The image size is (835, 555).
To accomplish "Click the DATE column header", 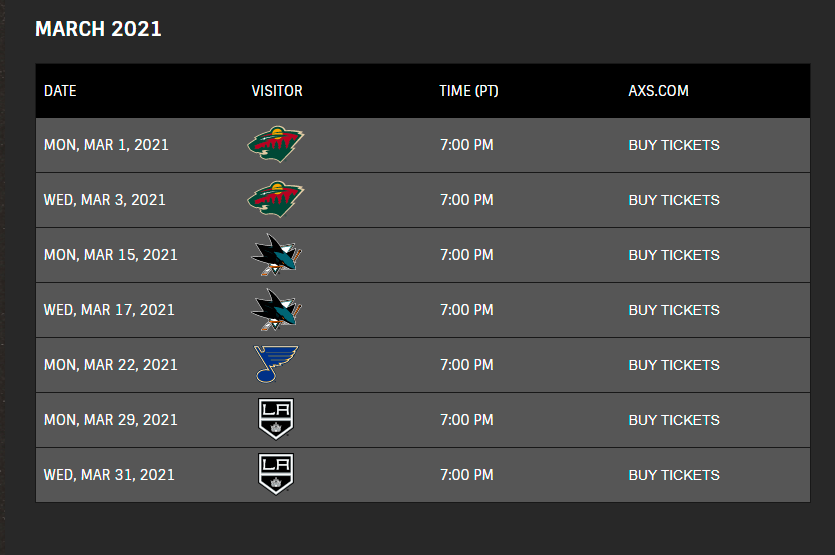I will tap(60, 91).
